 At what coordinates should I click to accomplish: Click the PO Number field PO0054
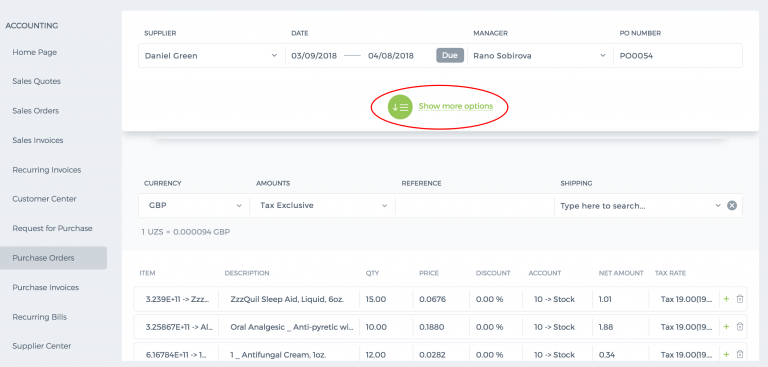678,56
